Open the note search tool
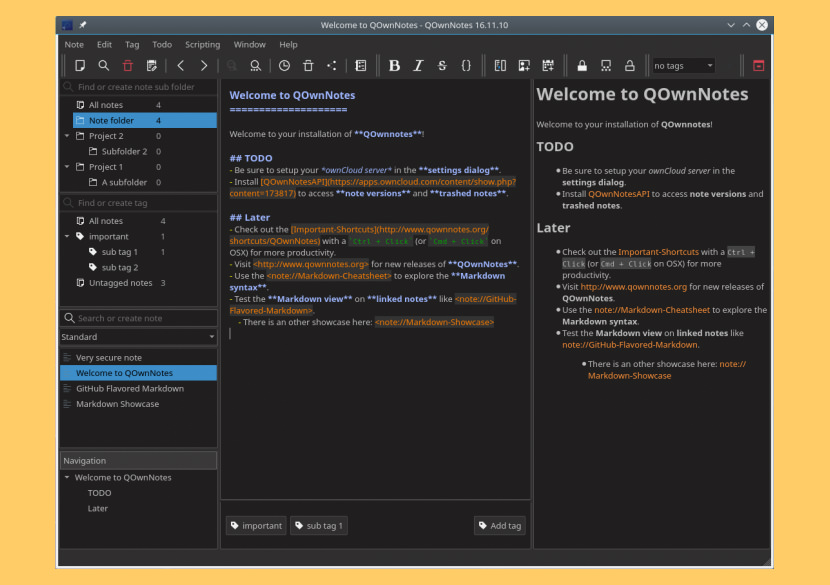 tap(104, 65)
